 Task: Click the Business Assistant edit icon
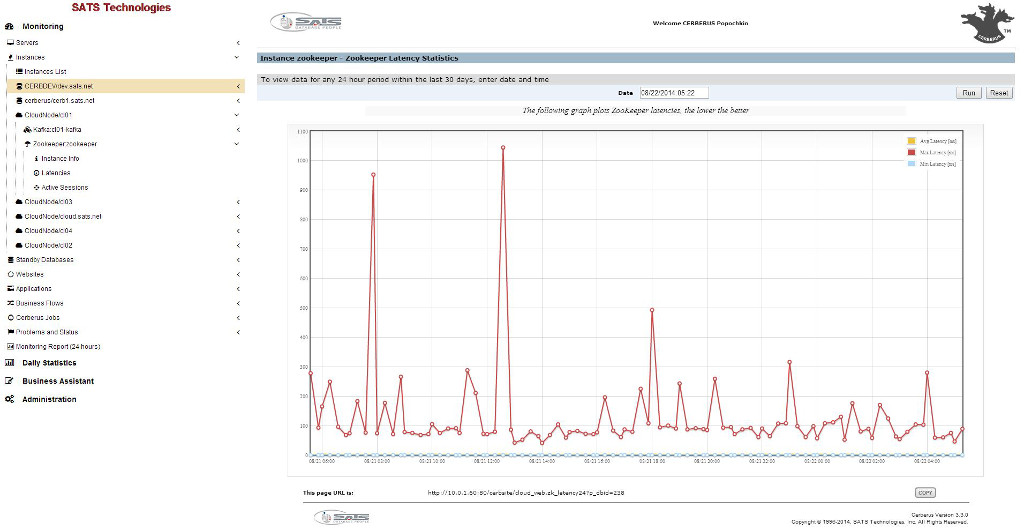[10, 381]
